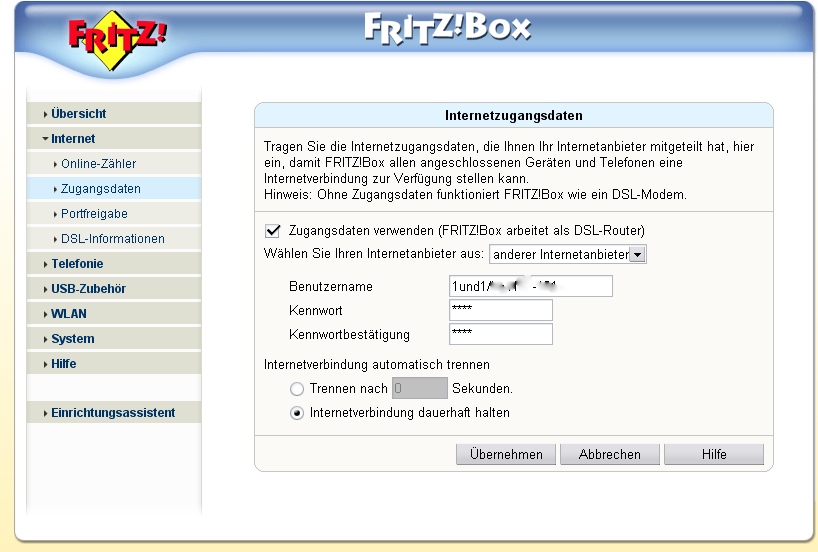Start the Einrichtungsassistent
The height and width of the screenshot is (552, 818).
click(x=114, y=413)
